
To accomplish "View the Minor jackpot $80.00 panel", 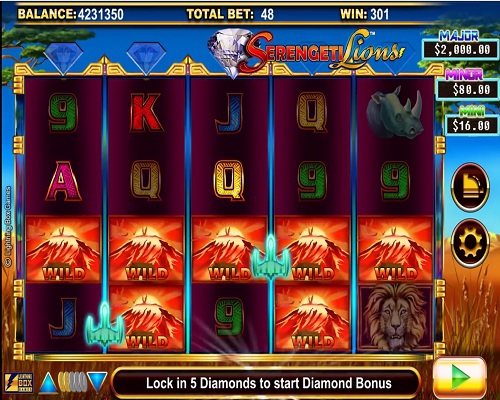I will tap(468, 84).
